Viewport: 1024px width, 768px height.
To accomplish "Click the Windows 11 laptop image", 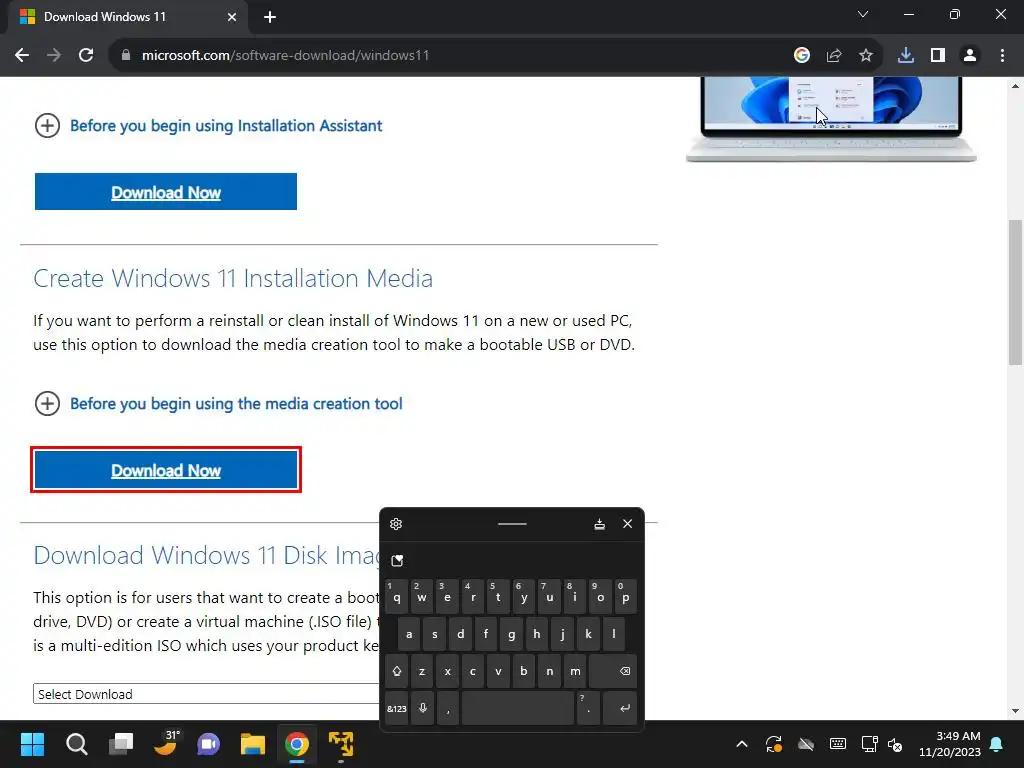I will (x=831, y=119).
